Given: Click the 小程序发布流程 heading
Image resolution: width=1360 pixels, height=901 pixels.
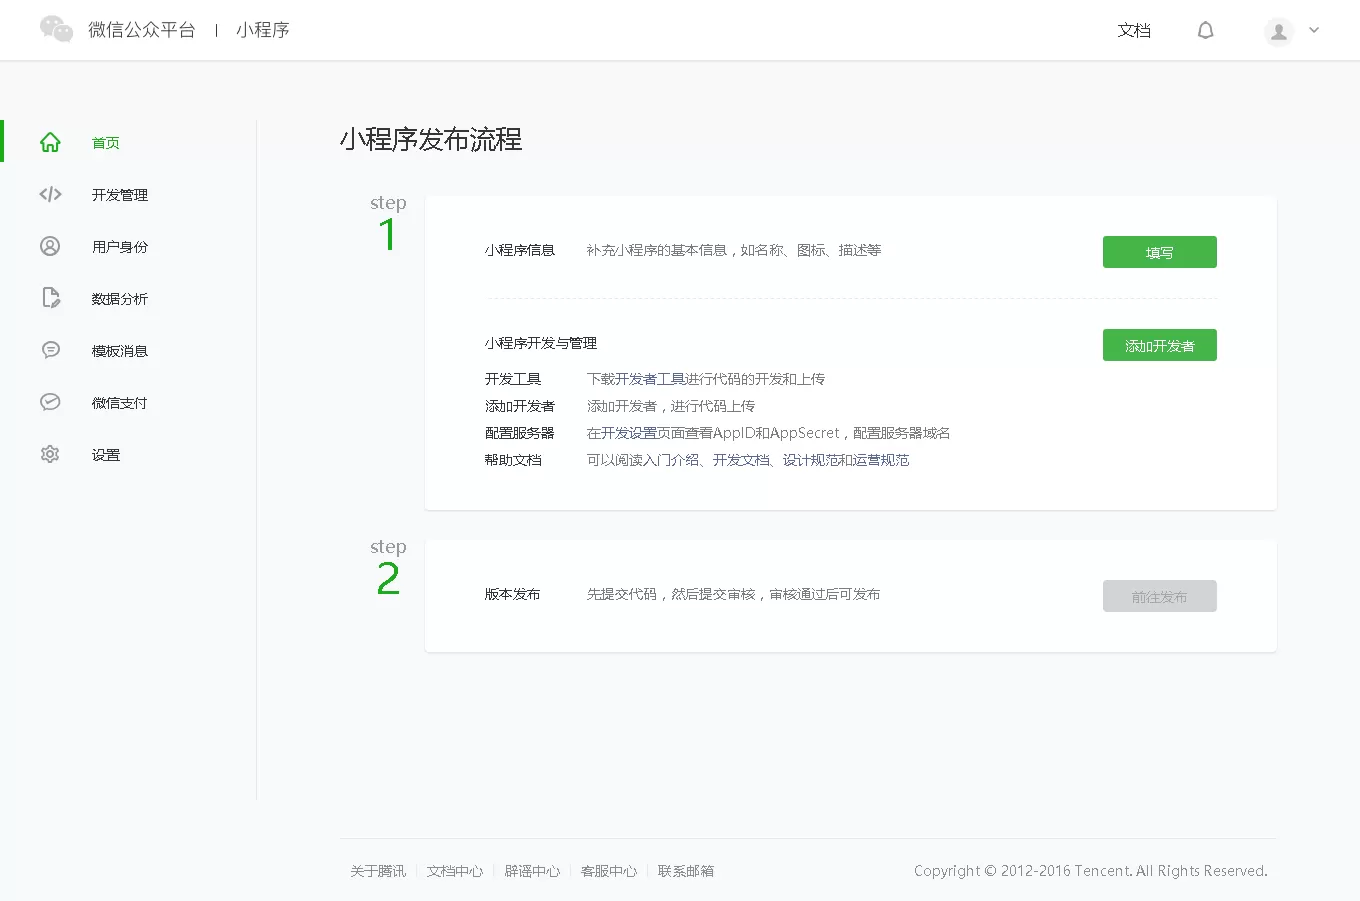Looking at the screenshot, I should tap(431, 139).
